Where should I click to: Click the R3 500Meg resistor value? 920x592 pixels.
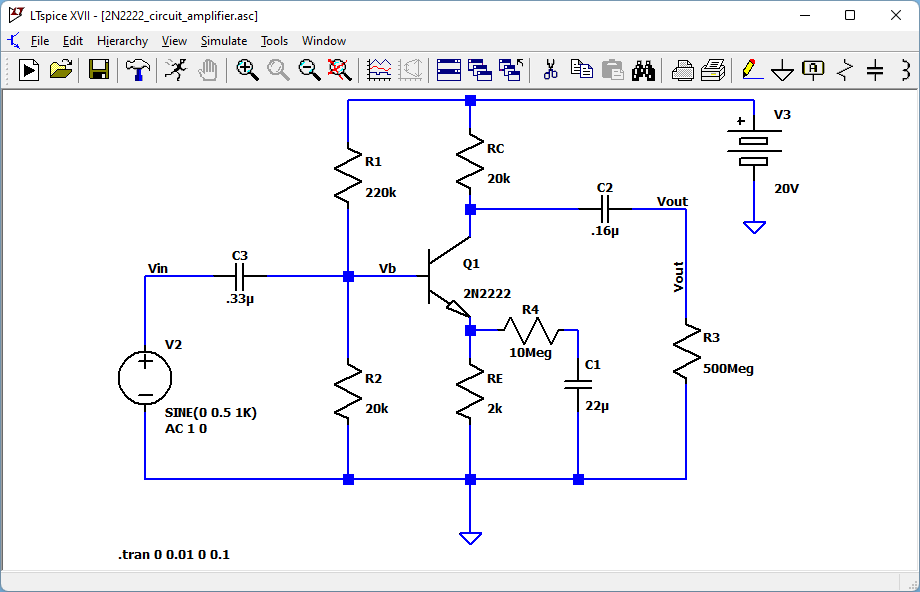pos(728,368)
